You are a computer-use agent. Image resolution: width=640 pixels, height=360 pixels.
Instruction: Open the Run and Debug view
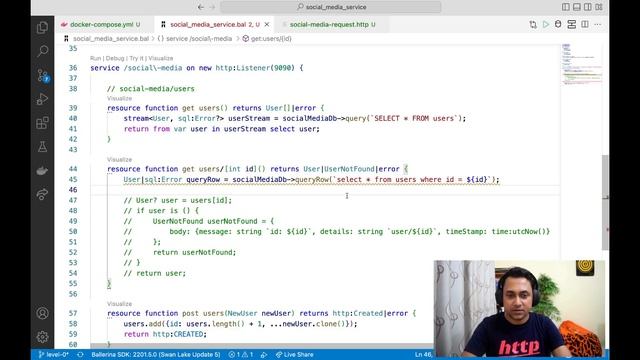pos(42,99)
